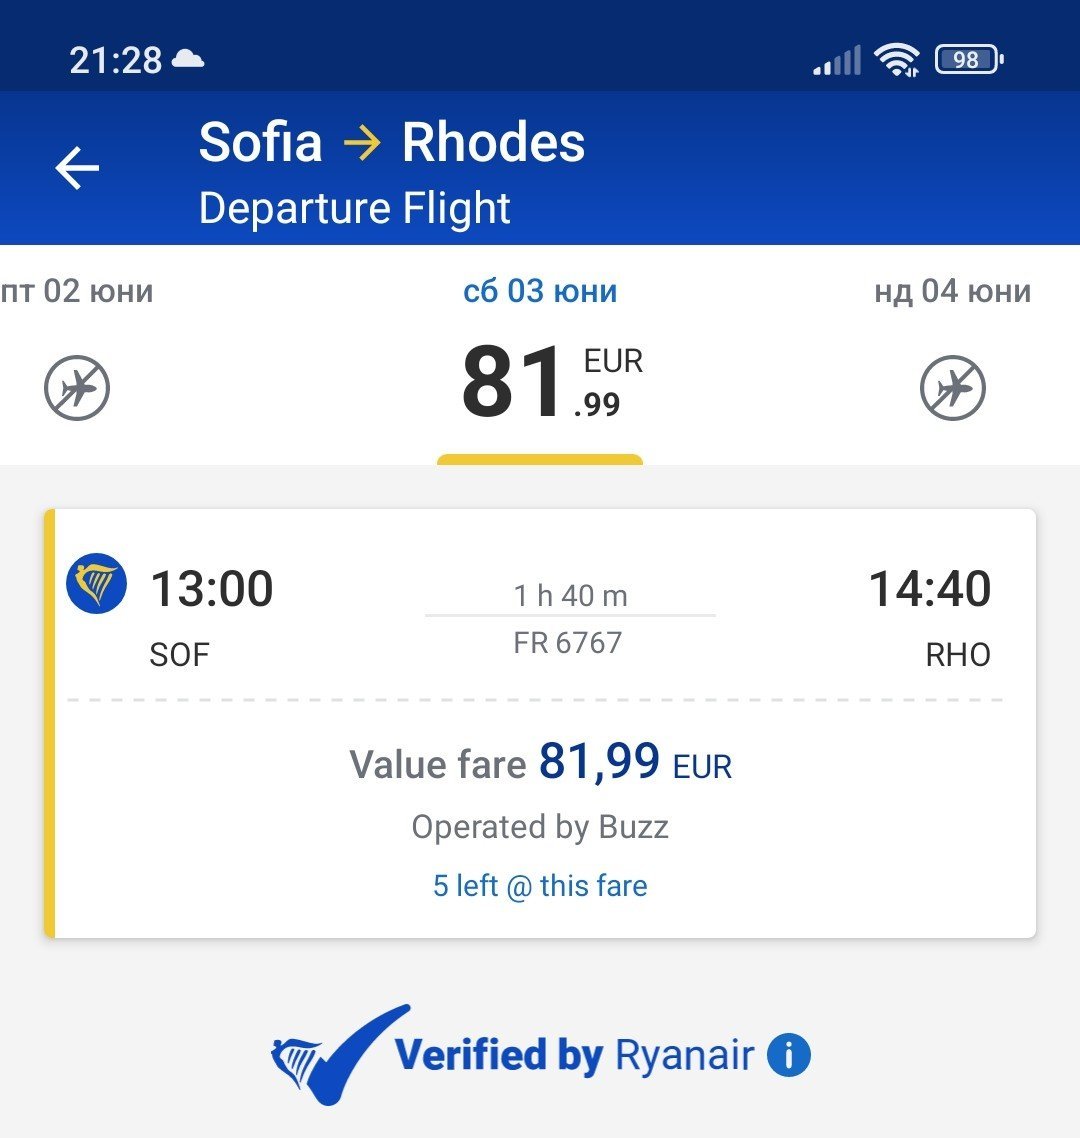Tap the back arrow in header

tap(77, 168)
